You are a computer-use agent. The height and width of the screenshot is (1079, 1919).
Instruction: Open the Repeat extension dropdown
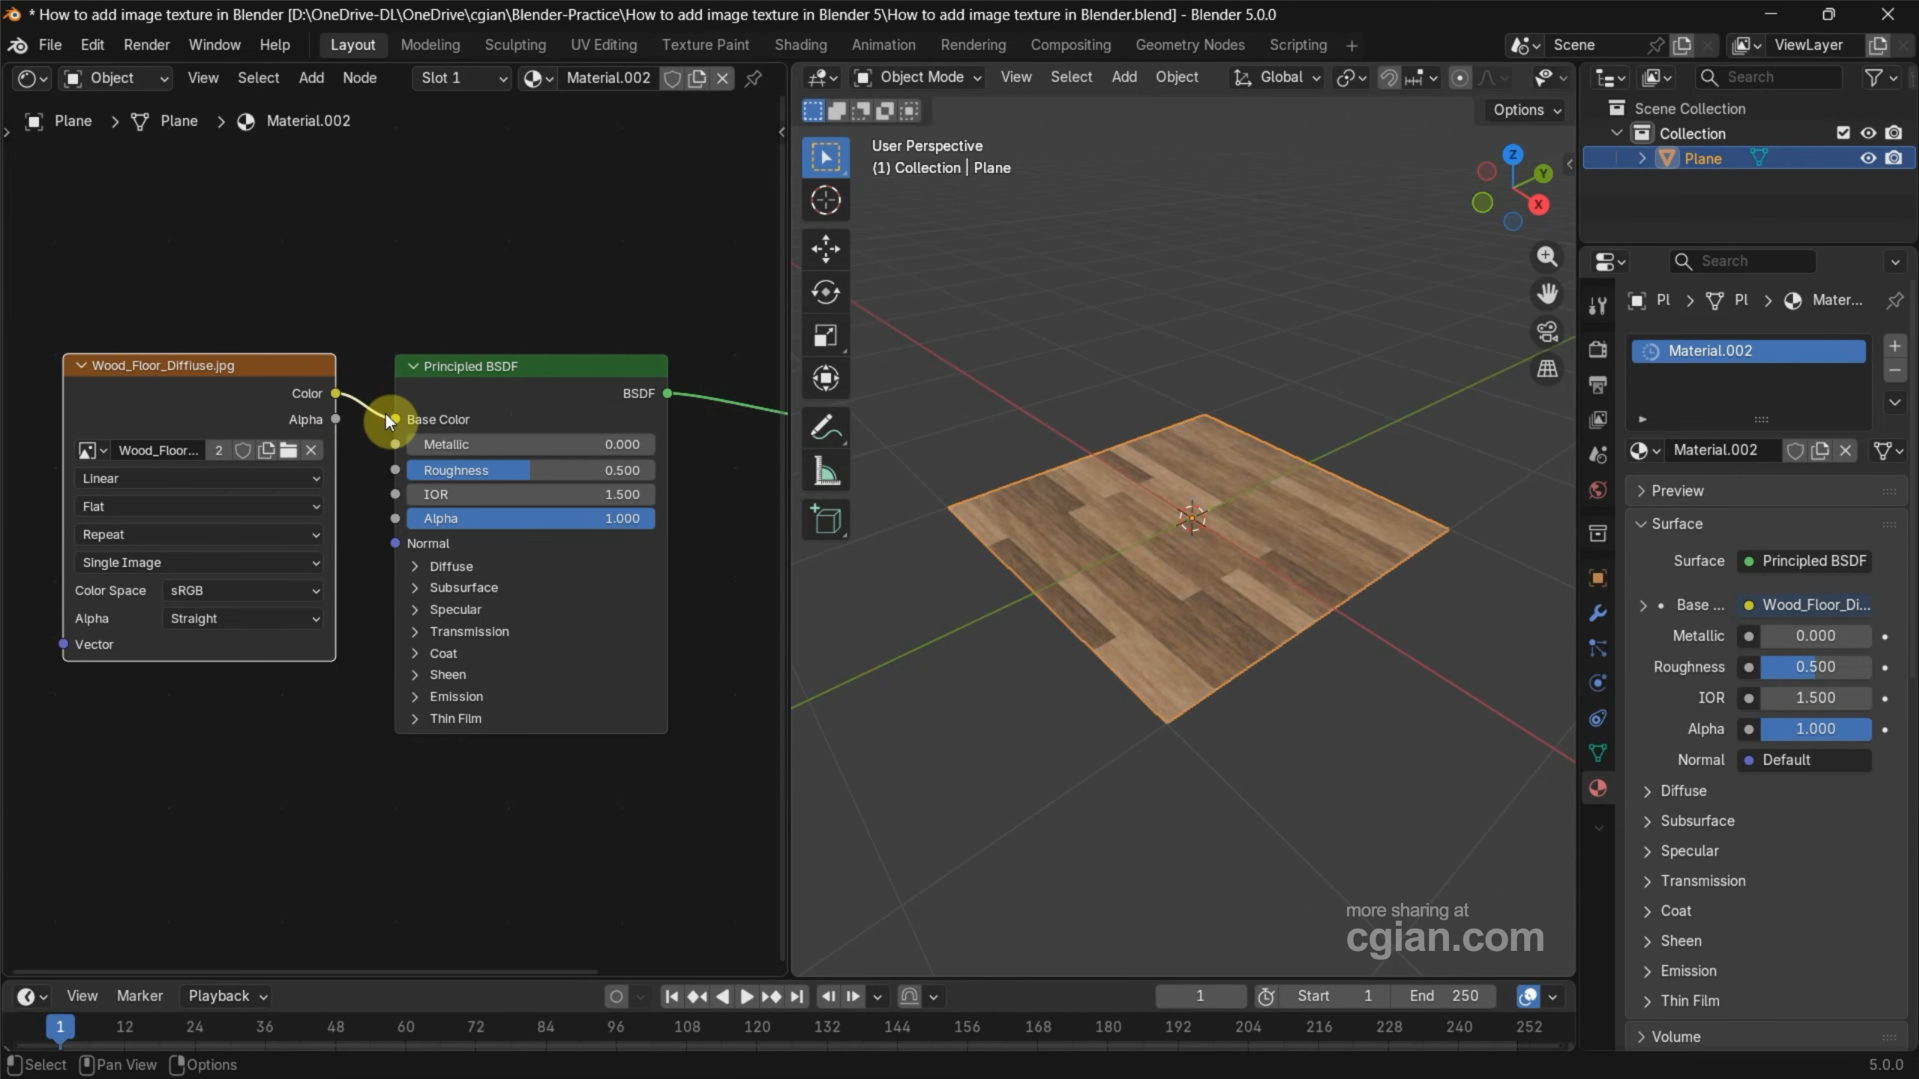coord(200,535)
